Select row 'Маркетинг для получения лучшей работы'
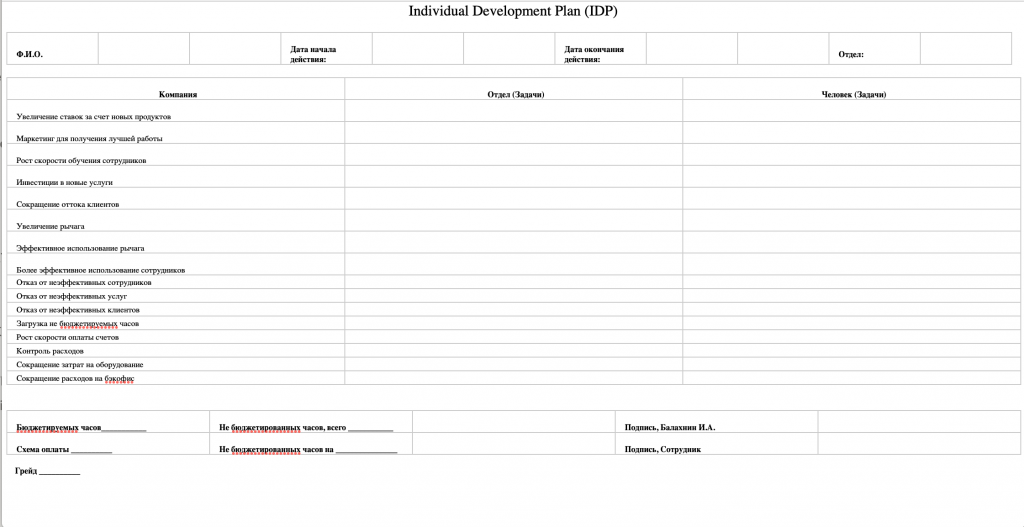1024x527 pixels. (514, 133)
